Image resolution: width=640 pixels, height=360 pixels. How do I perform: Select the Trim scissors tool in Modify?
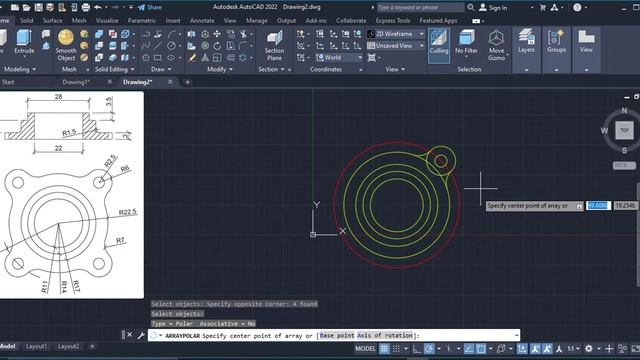pos(244,34)
